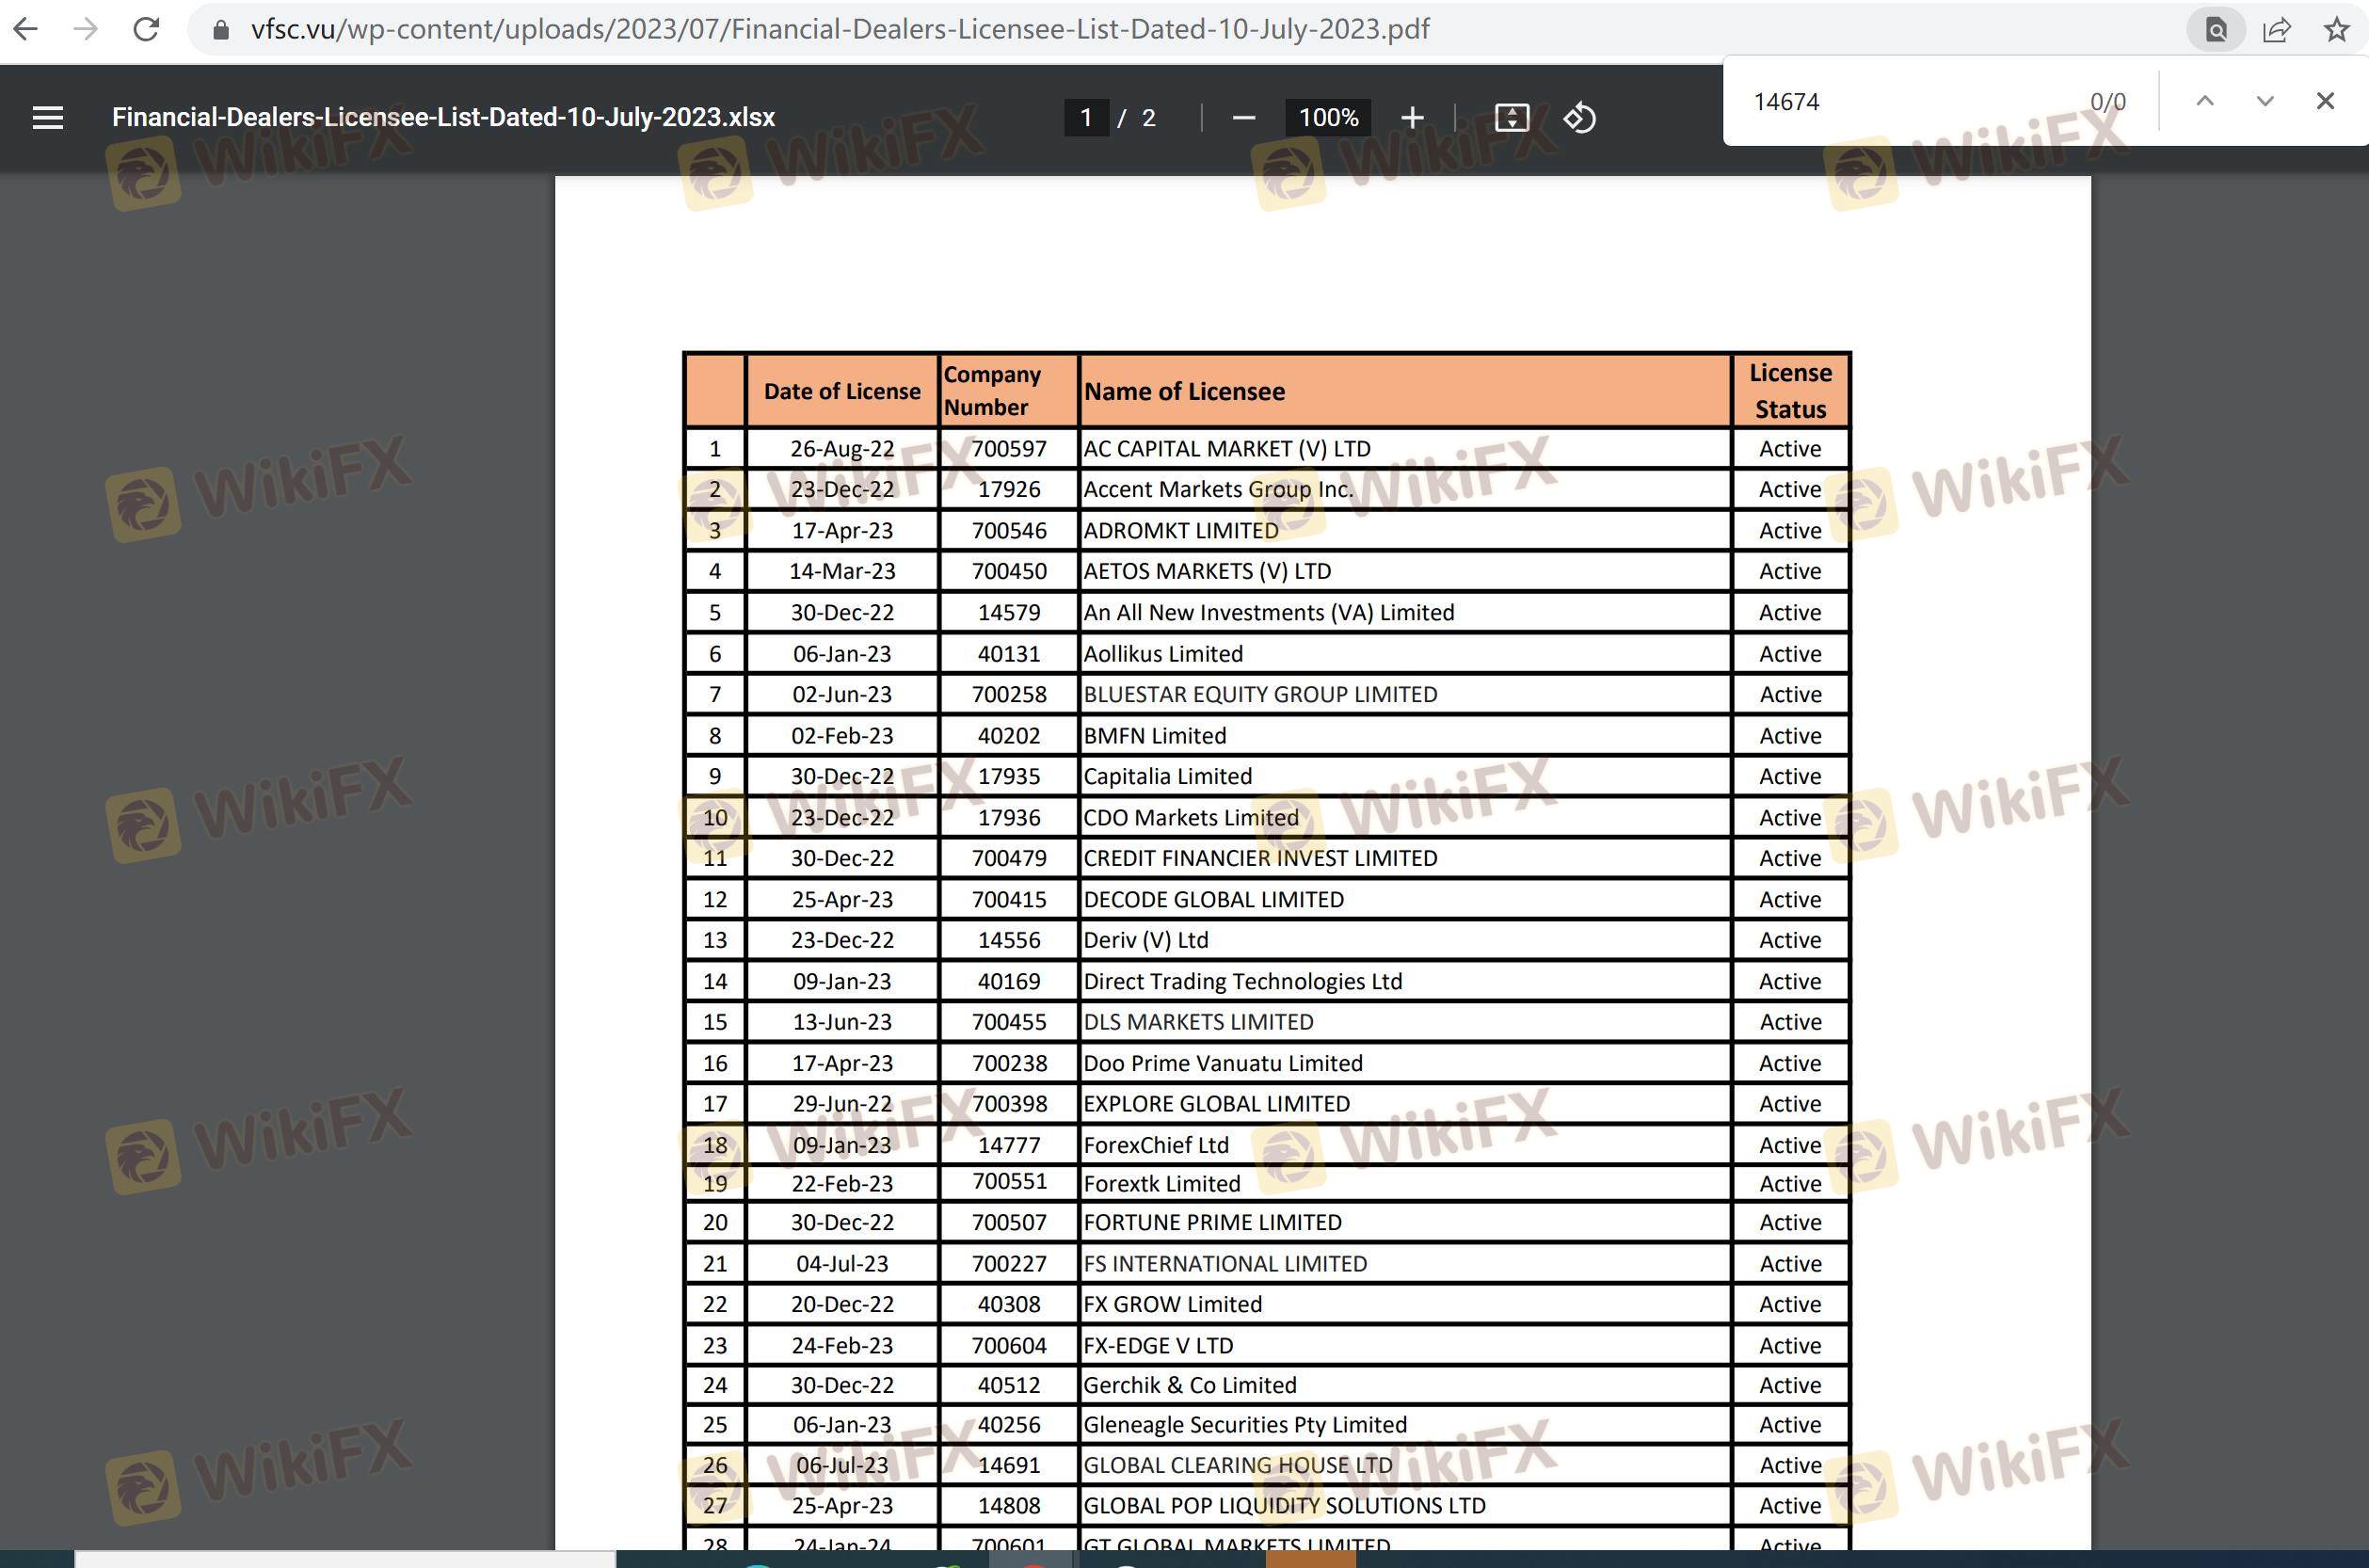This screenshot has height=1568, width=2369.
Task: Close the find bar
Action: pyautogui.click(x=2325, y=101)
